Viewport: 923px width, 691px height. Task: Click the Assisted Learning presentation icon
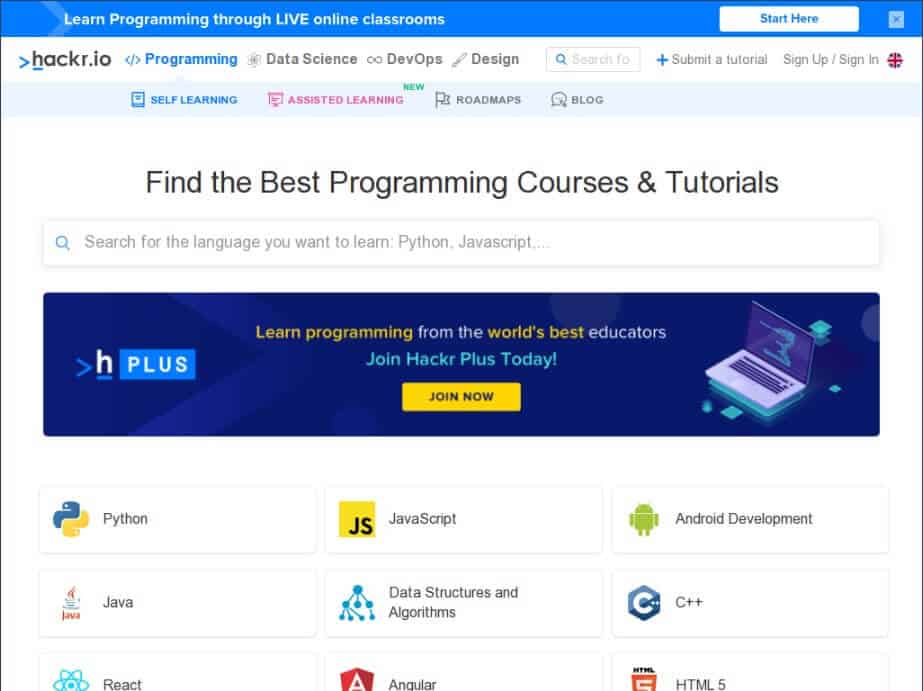click(275, 99)
